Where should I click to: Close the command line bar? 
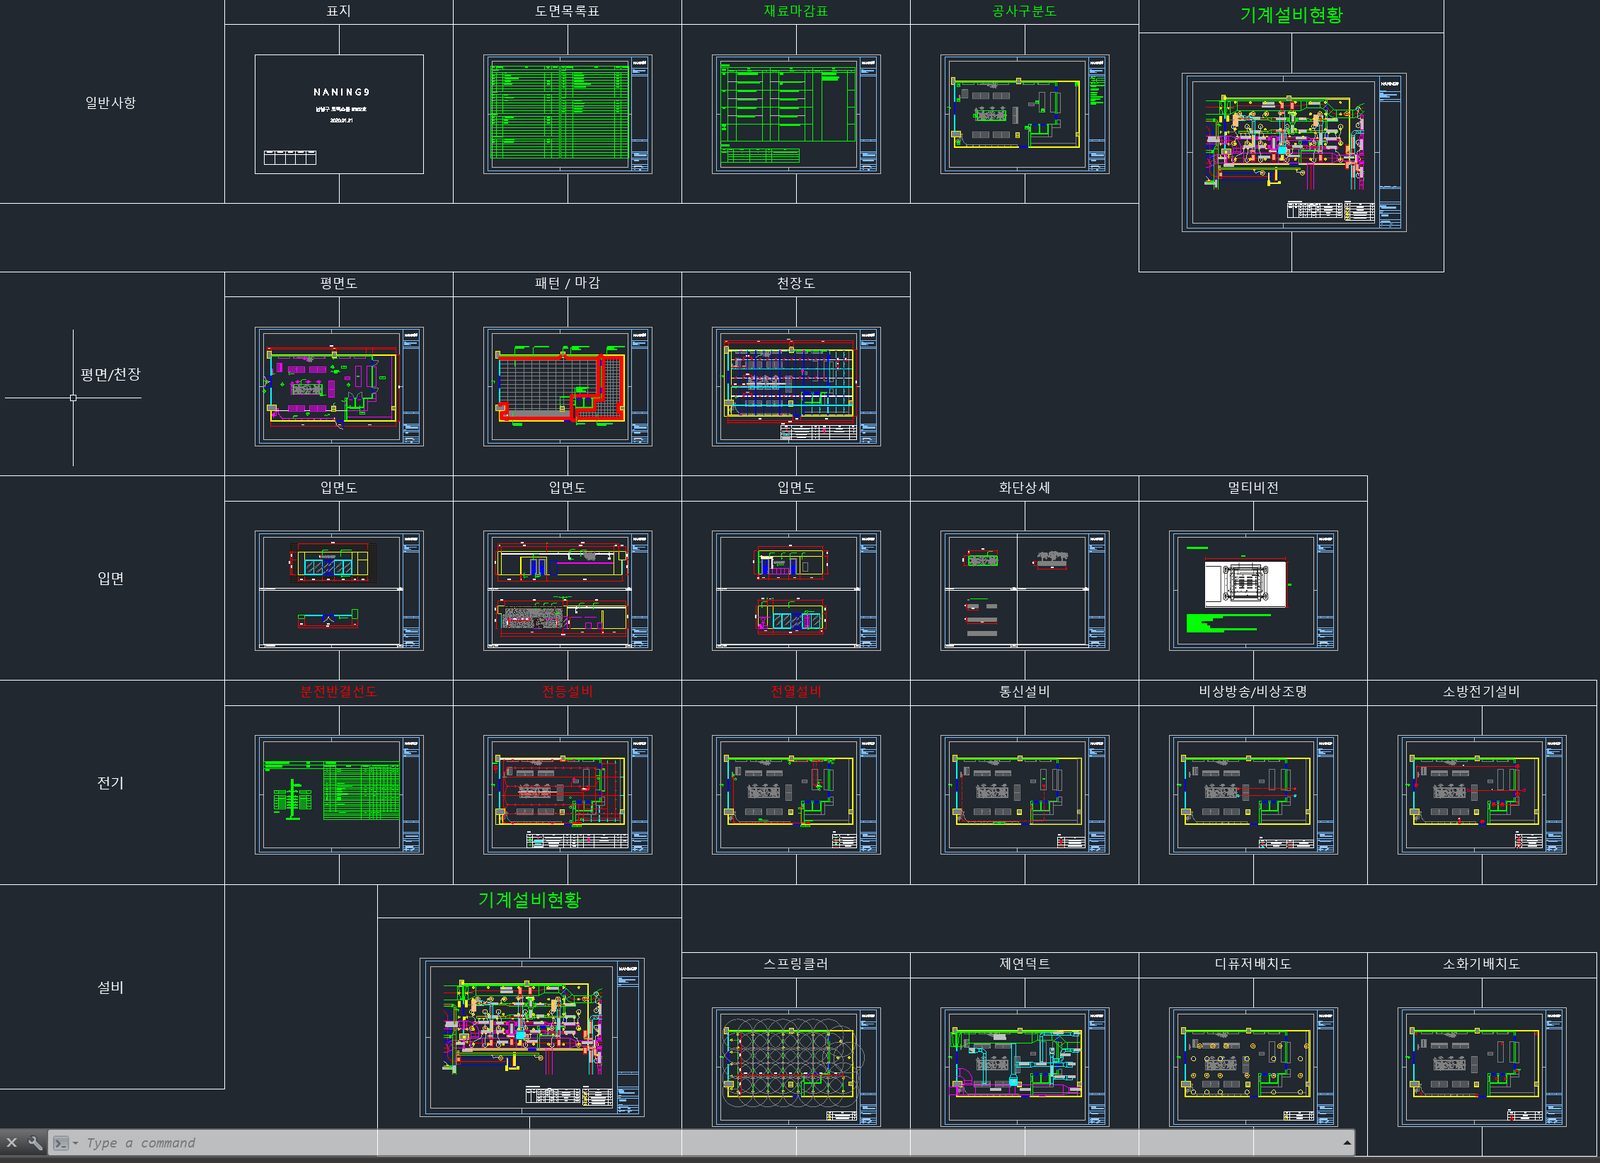point(12,1143)
